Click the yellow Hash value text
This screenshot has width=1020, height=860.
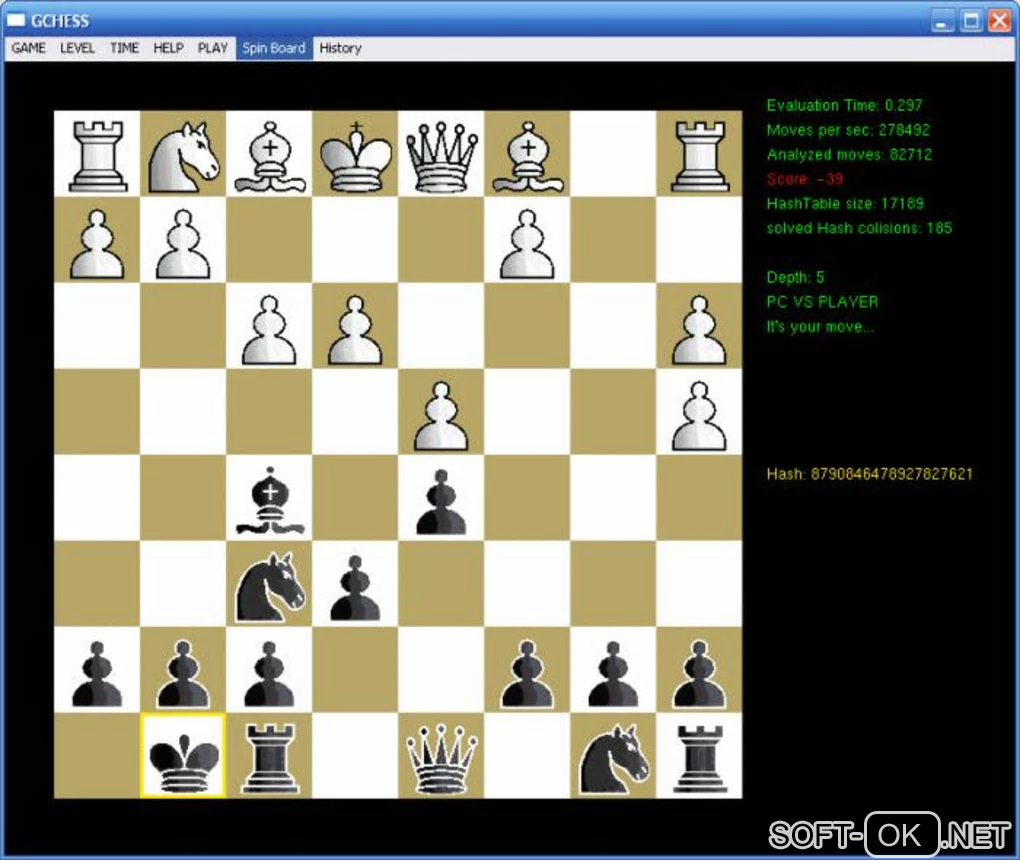point(870,474)
